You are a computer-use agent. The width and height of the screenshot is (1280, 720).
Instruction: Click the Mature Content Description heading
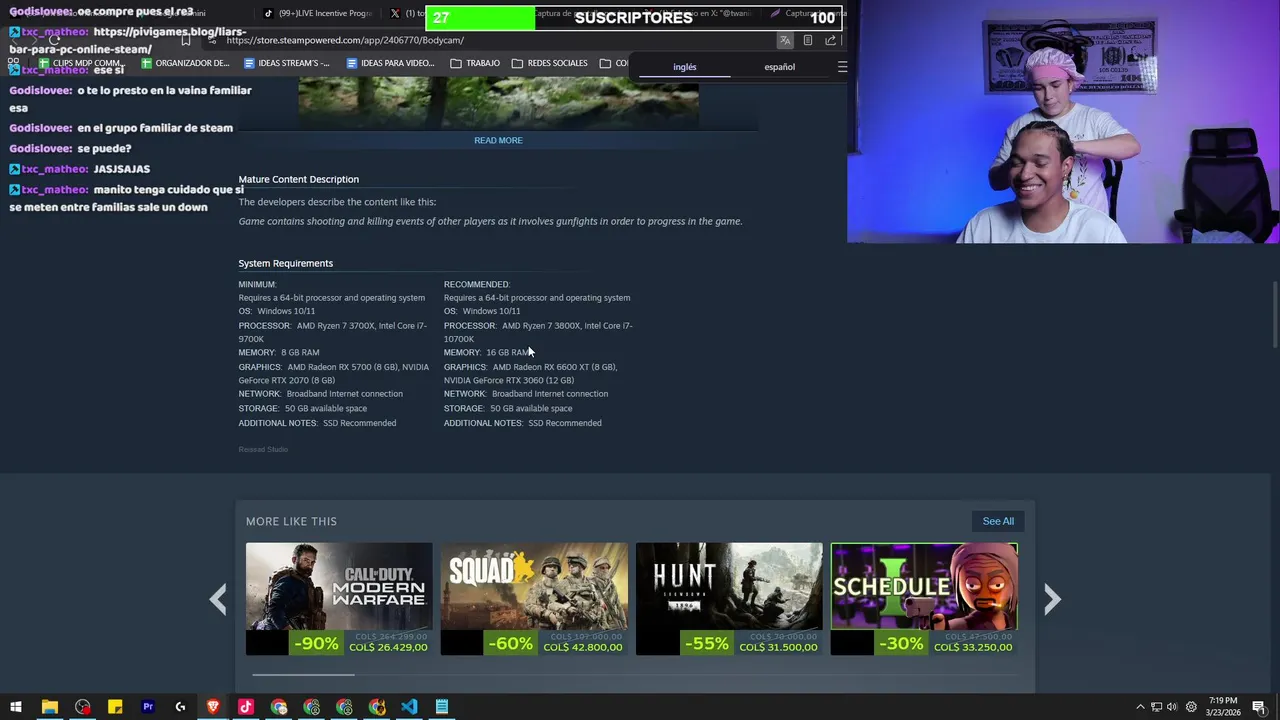click(x=298, y=179)
